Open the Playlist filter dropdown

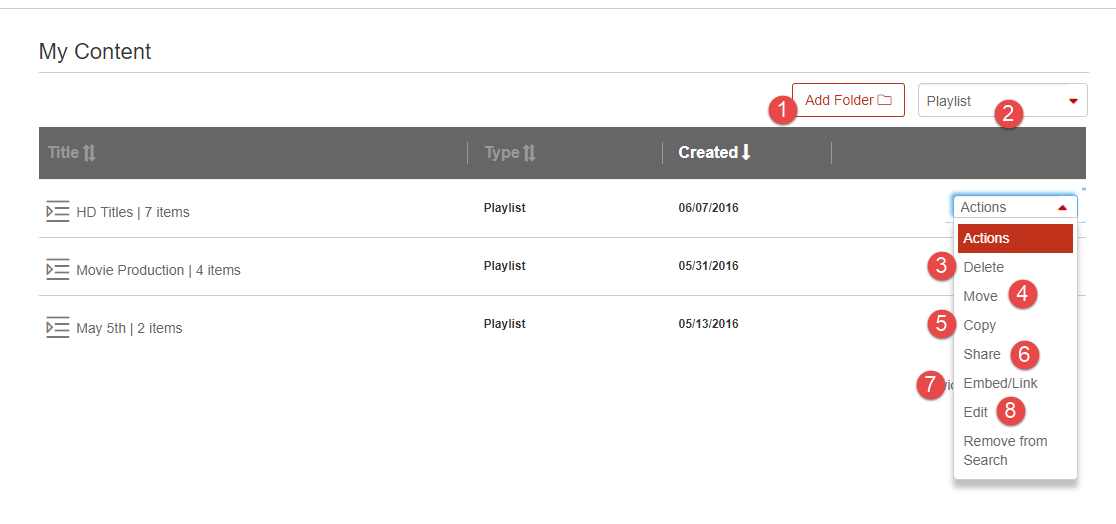click(1003, 100)
